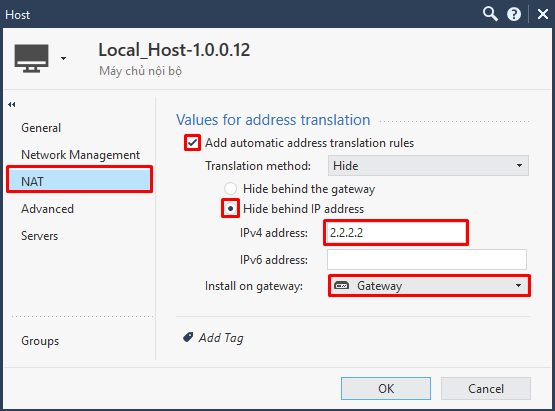The height and width of the screenshot is (411, 555).
Task: Close the Host dialog window
Action: pos(543,15)
